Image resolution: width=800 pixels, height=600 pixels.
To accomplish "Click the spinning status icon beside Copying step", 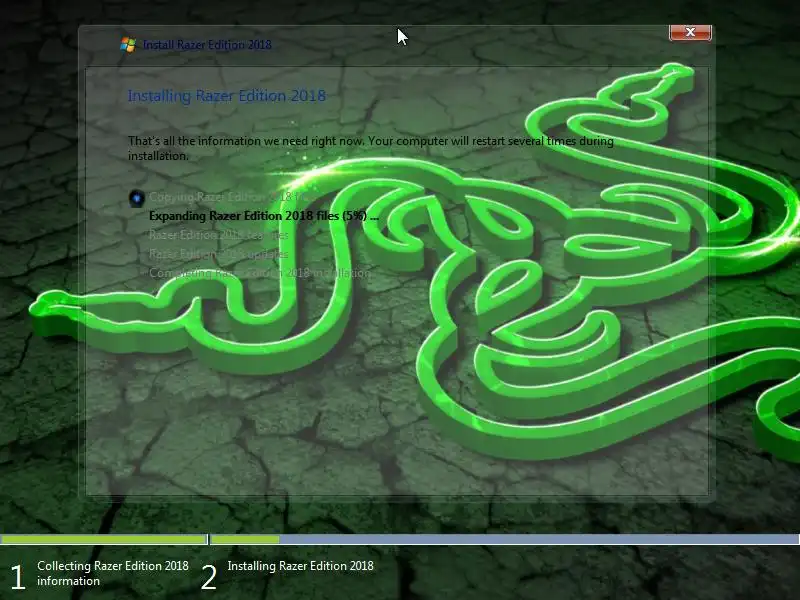I will 136,197.
